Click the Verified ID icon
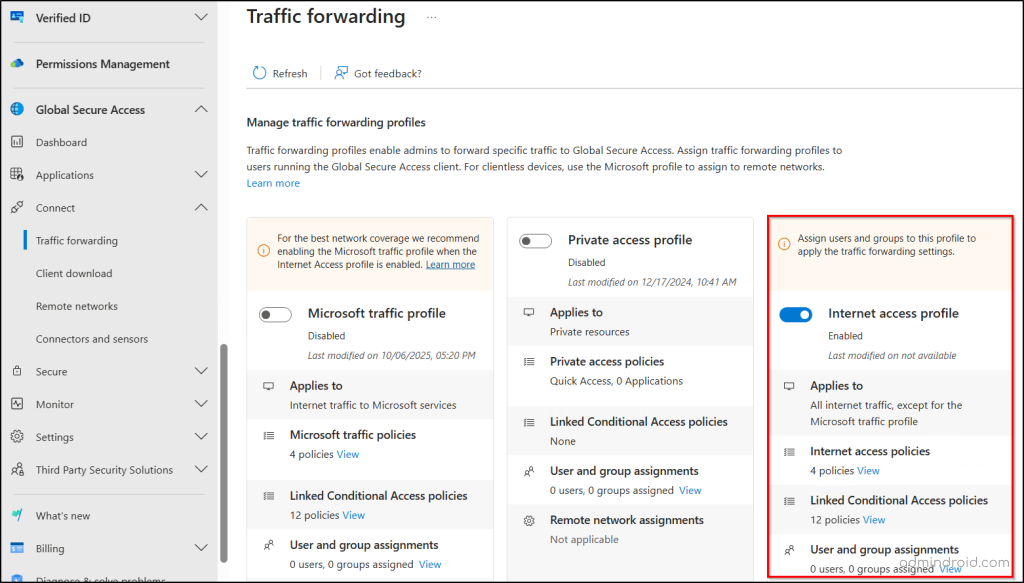Viewport: 1024px width, 583px height. point(17,17)
